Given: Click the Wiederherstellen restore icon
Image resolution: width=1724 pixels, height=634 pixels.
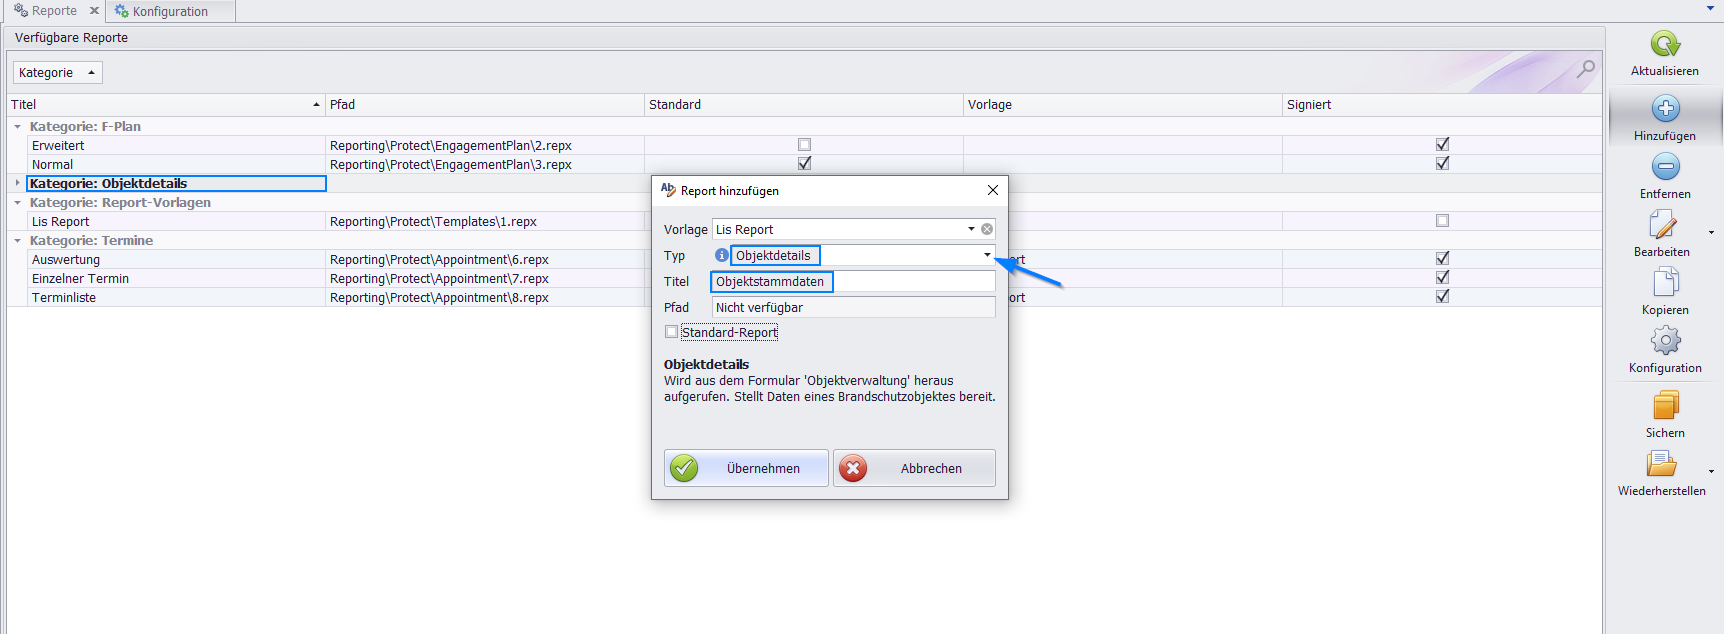Looking at the screenshot, I should click(x=1661, y=464).
